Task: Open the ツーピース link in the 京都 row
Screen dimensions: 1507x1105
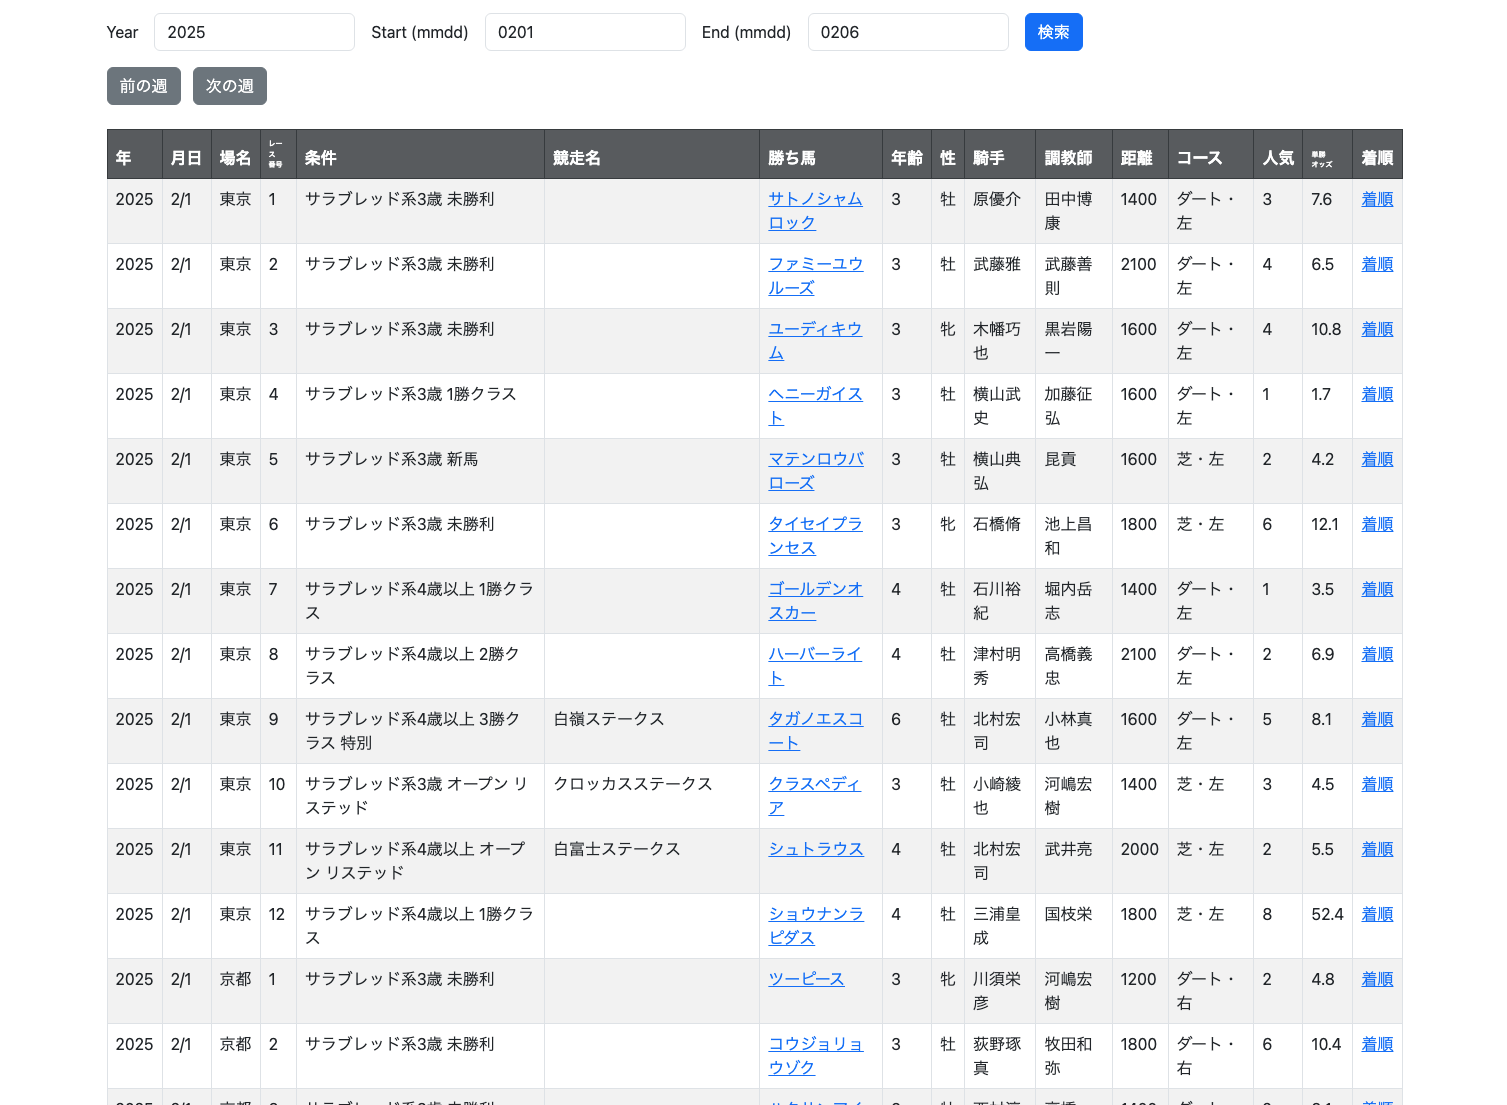Action: (806, 979)
